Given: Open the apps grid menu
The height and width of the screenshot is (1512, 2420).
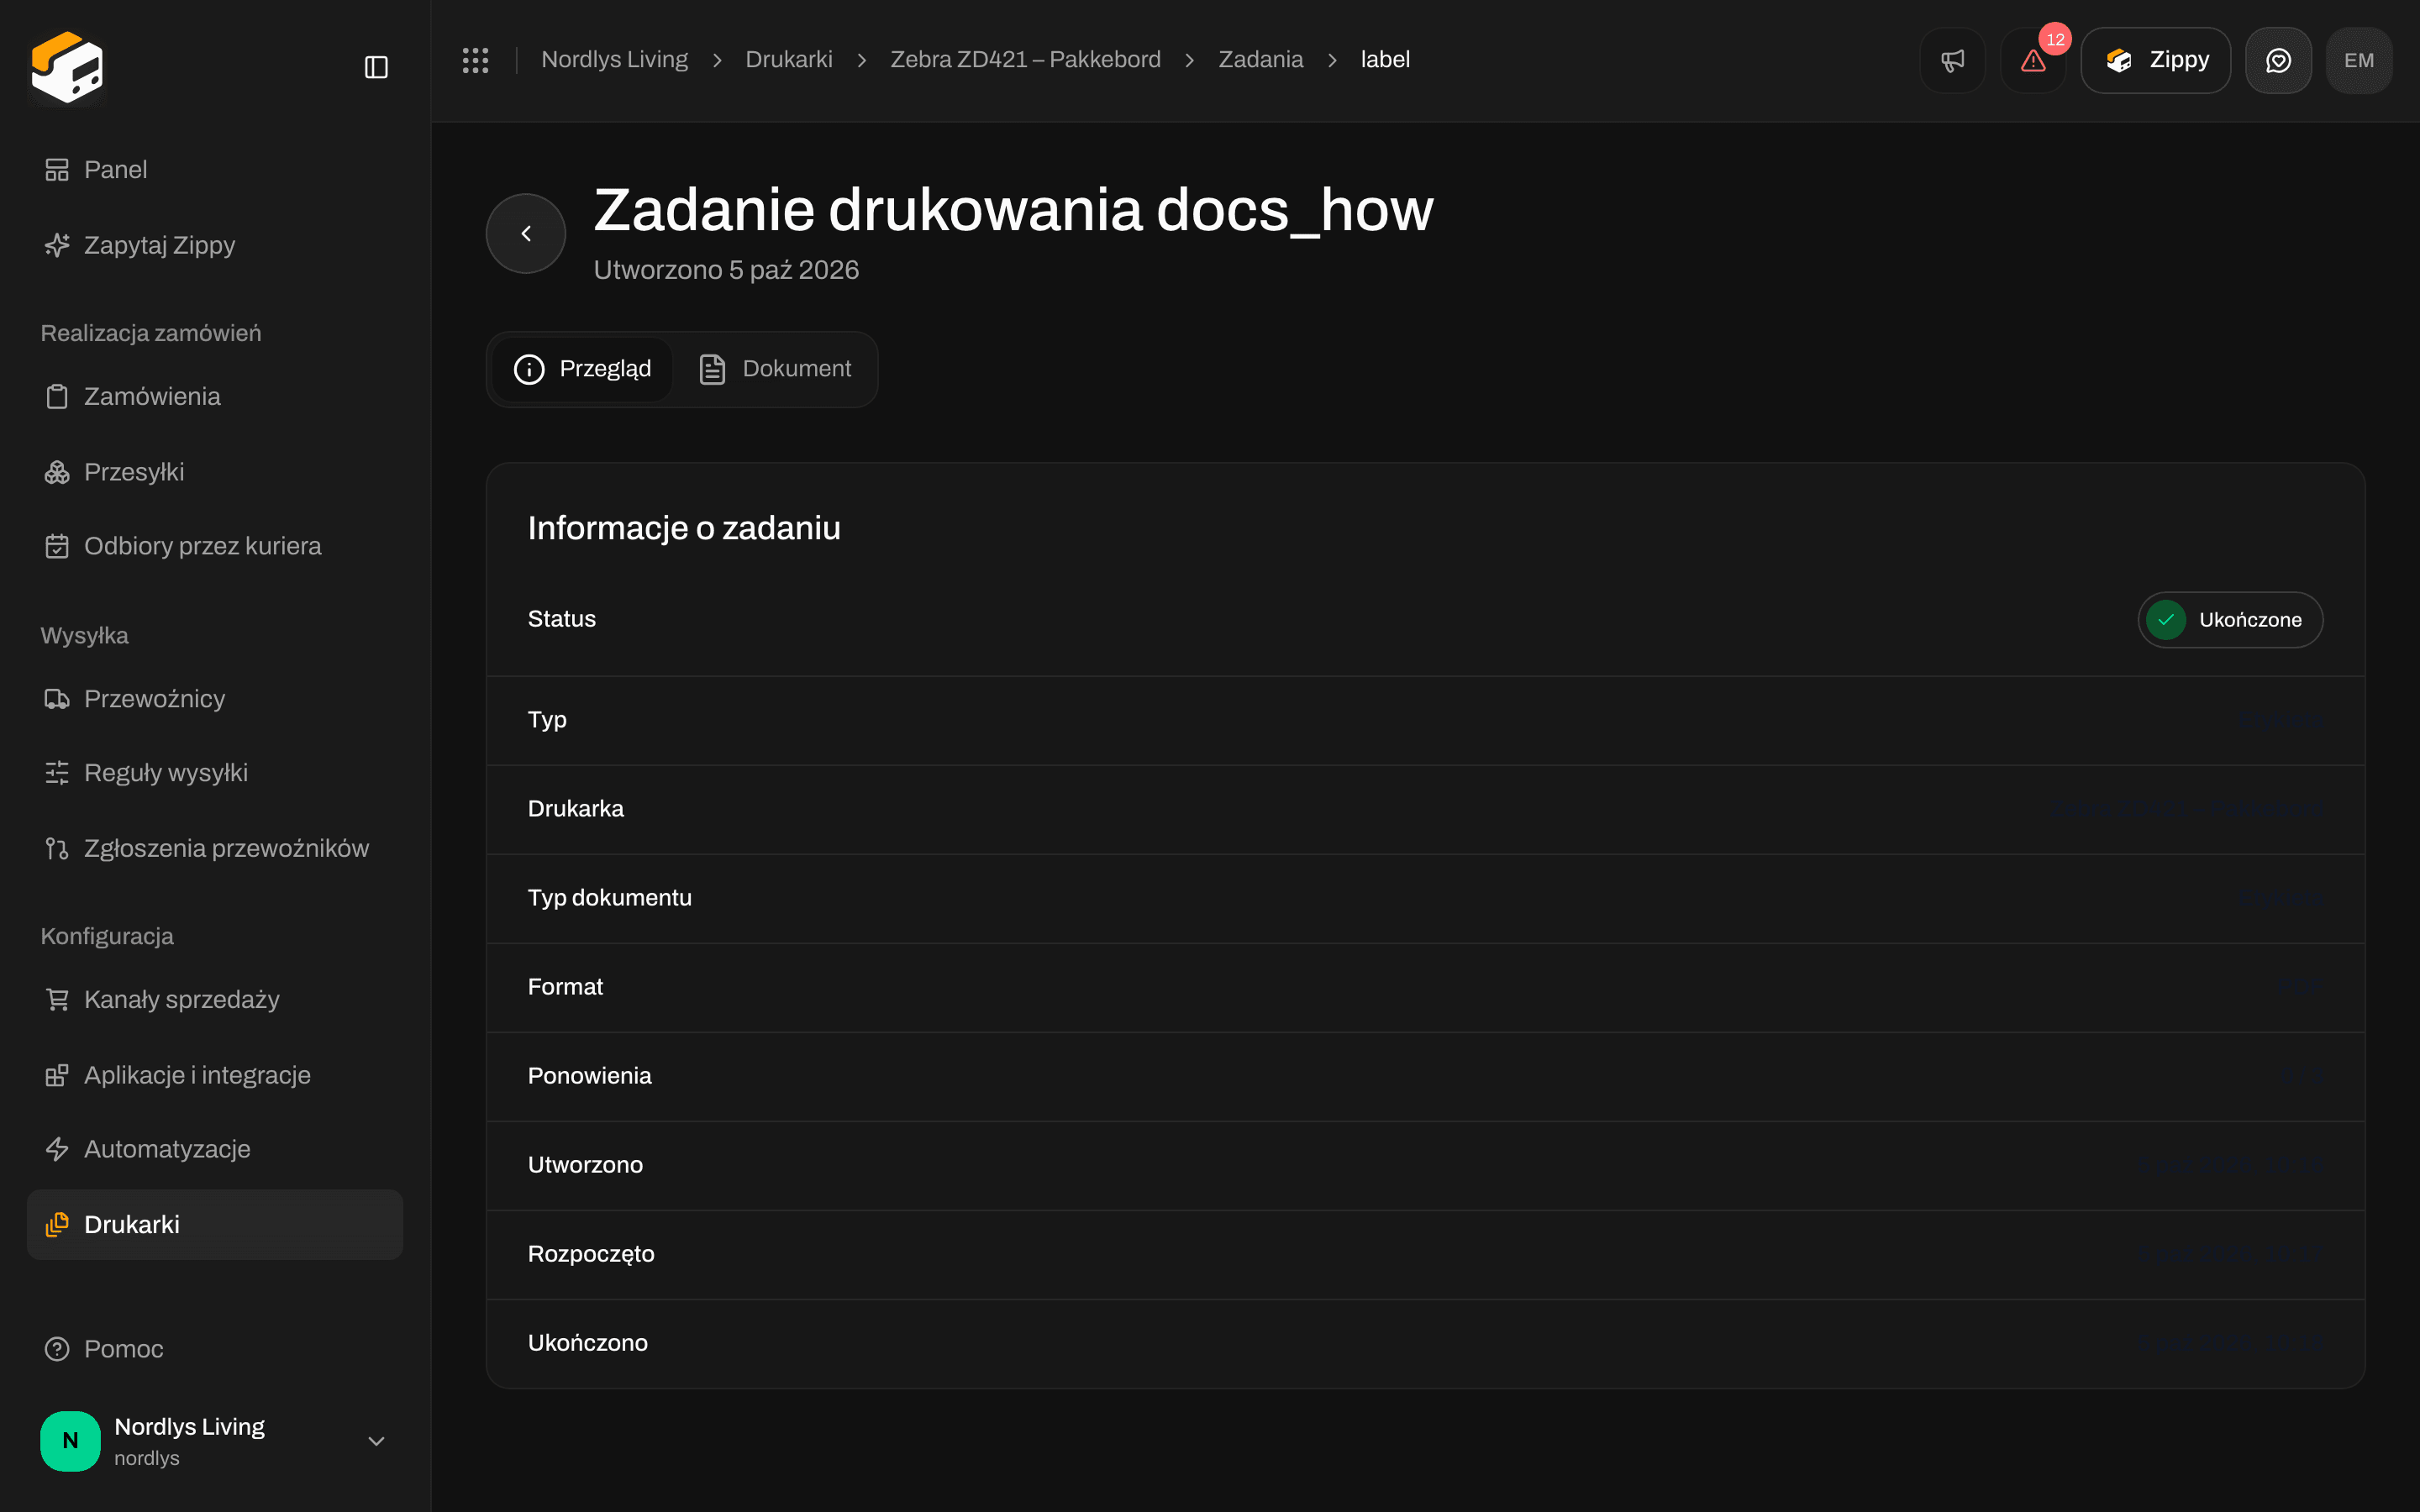Looking at the screenshot, I should [475, 60].
